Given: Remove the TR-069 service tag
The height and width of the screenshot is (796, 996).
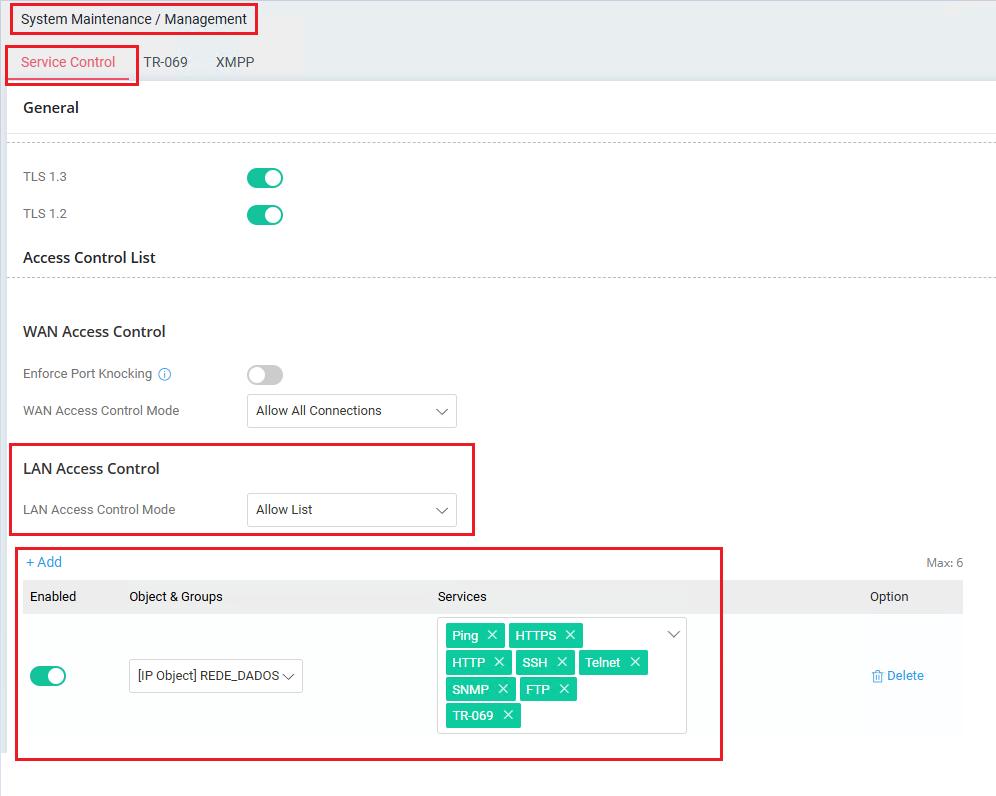Looking at the screenshot, I should point(508,715).
